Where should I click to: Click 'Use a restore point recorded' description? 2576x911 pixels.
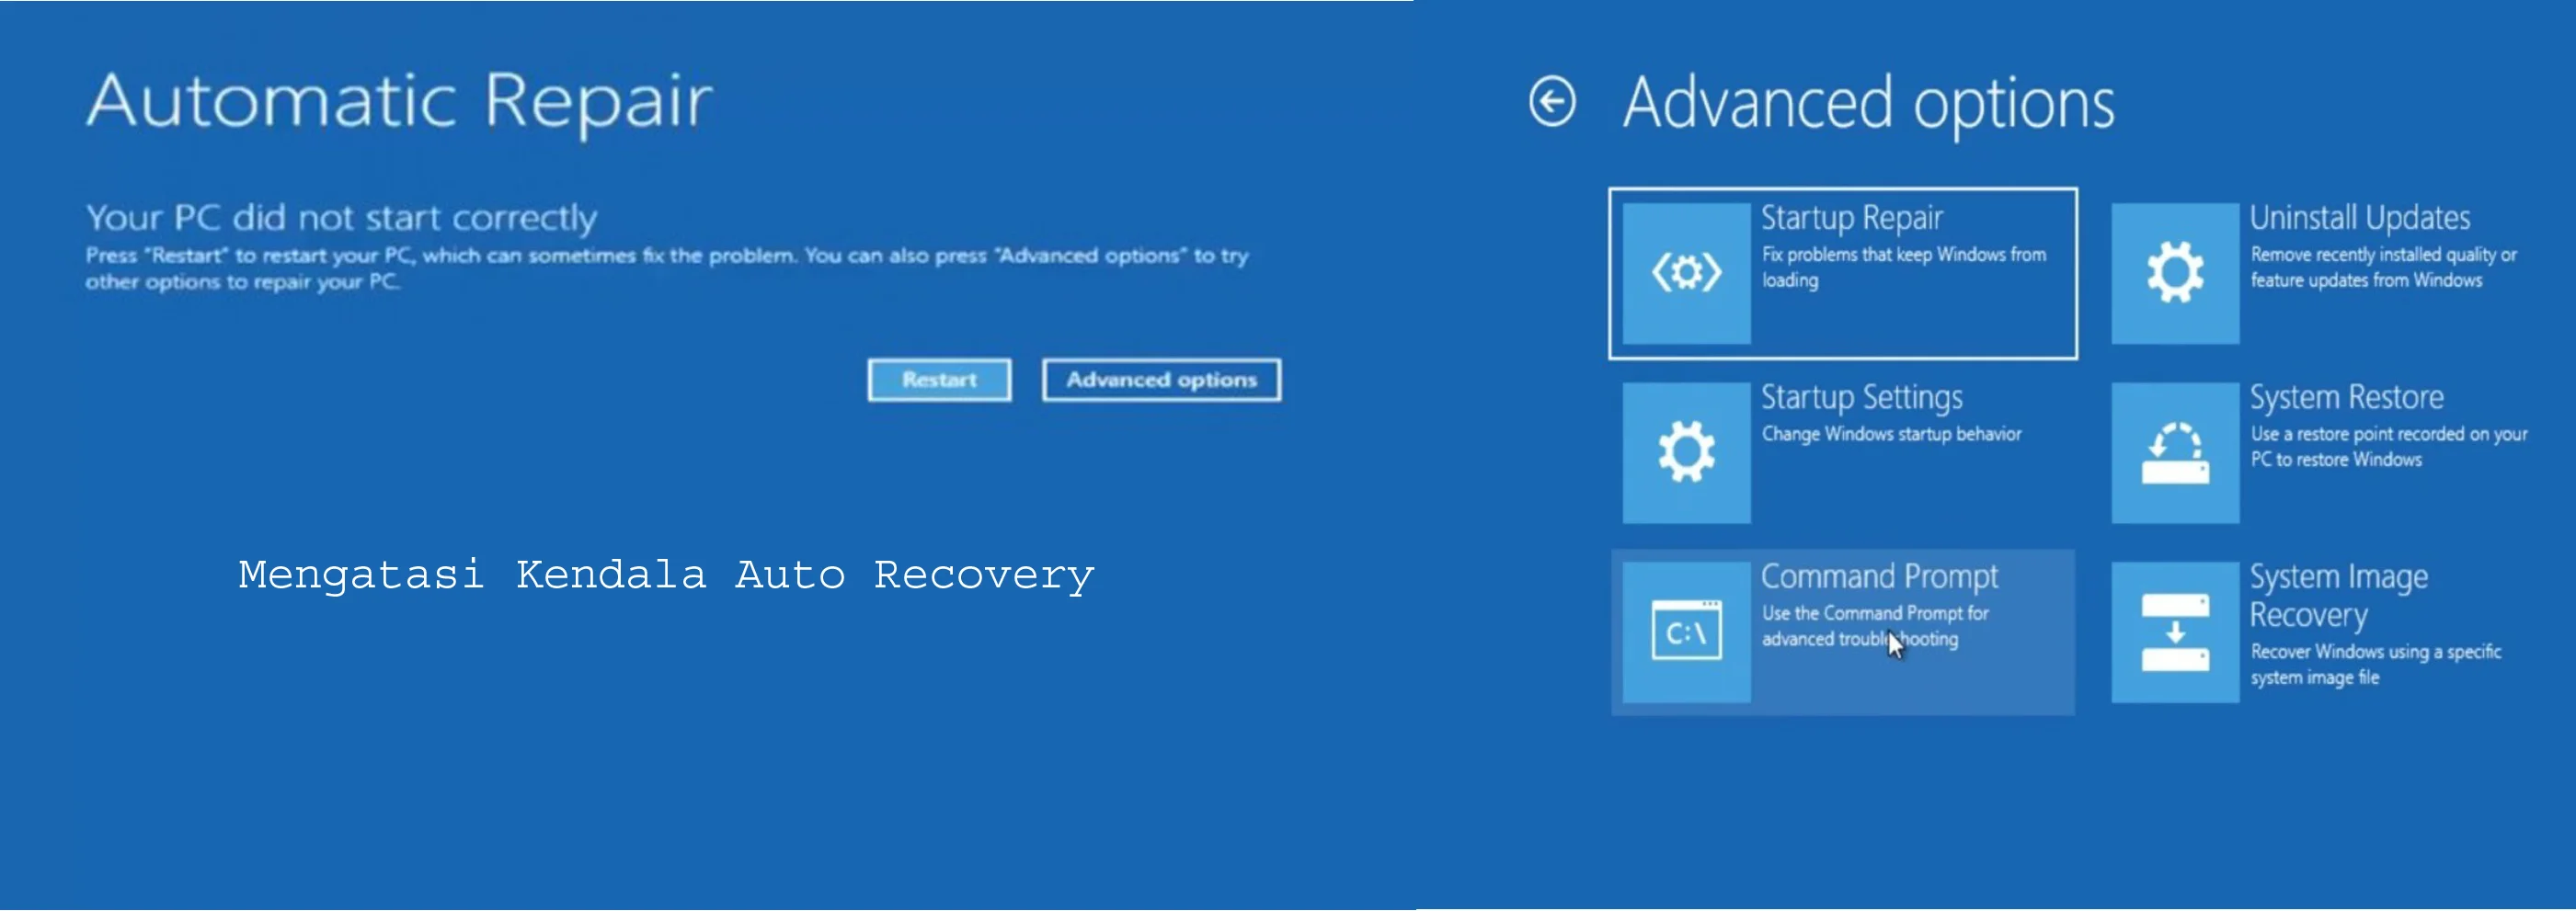point(2389,447)
